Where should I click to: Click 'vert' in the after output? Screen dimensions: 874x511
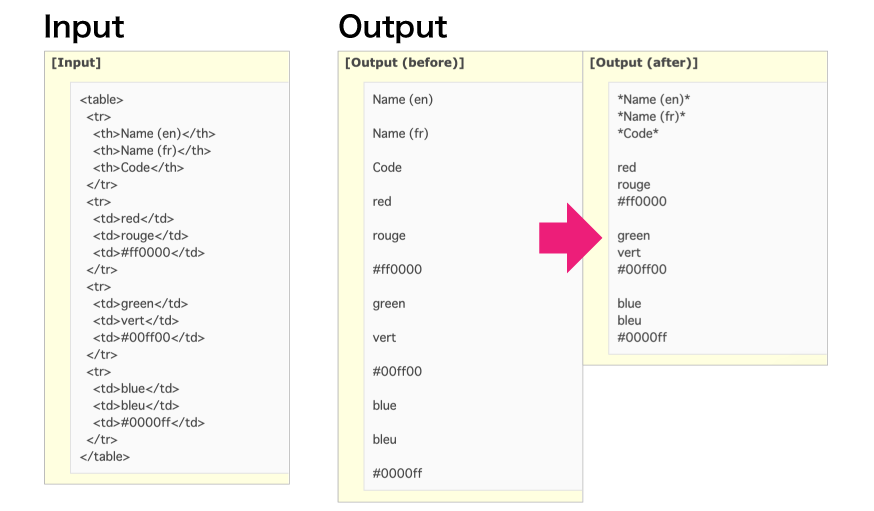(x=629, y=253)
